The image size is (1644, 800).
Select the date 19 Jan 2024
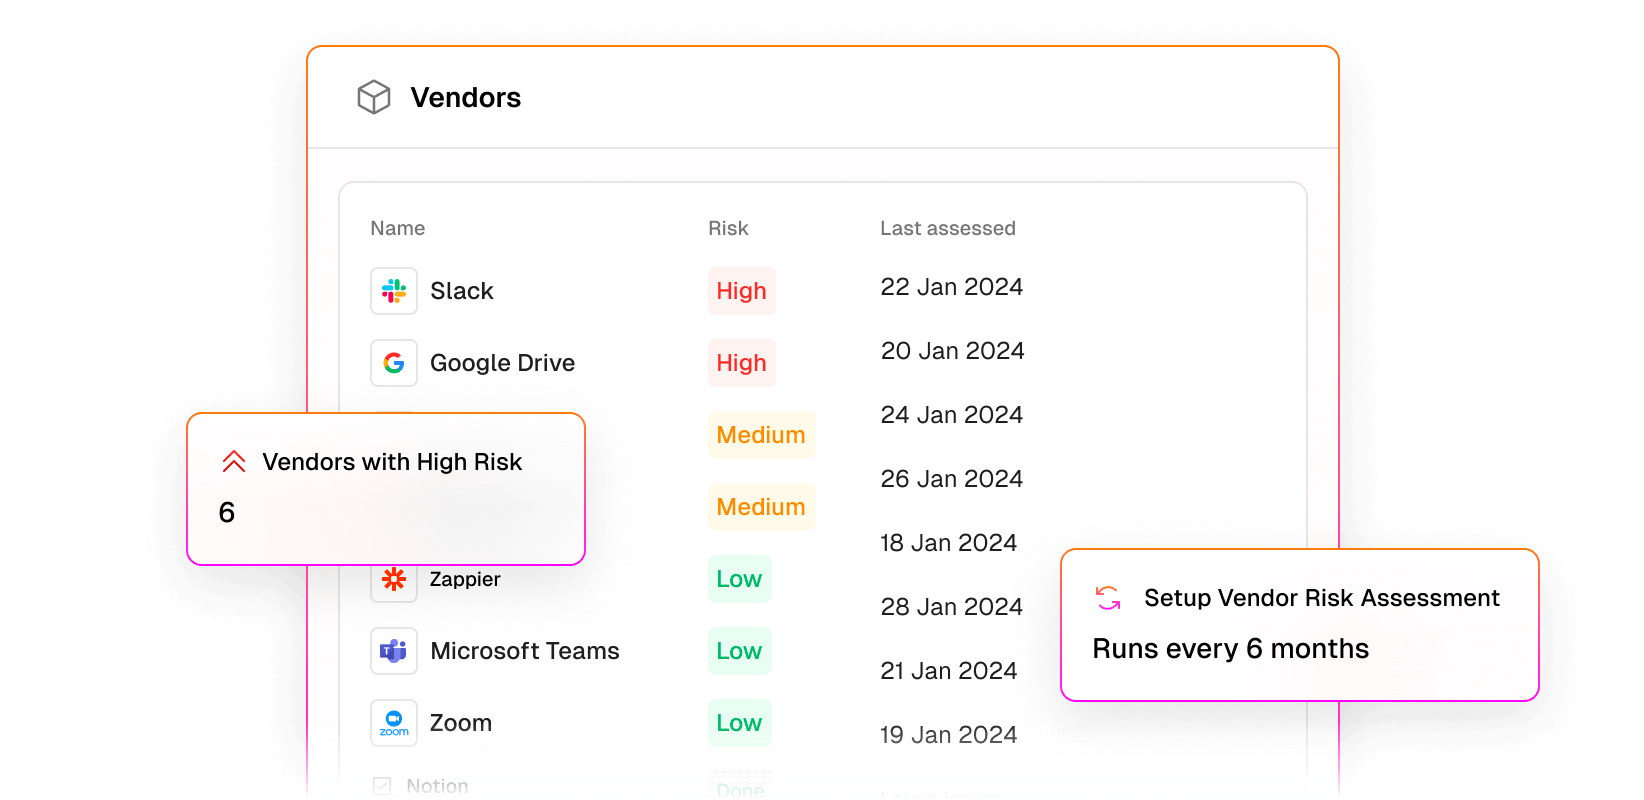click(949, 735)
